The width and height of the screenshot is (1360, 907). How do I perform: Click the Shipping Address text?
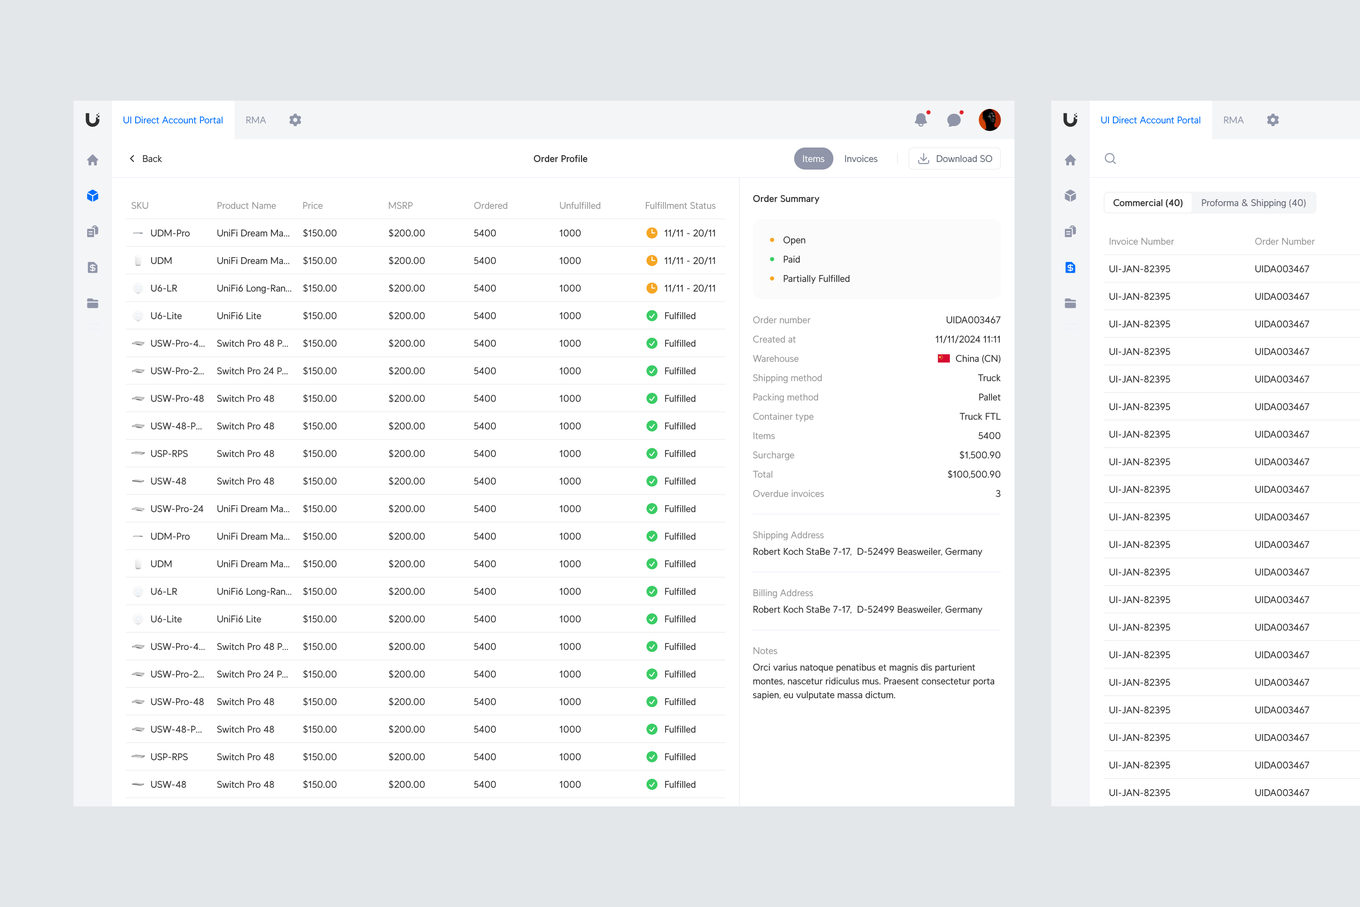click(x=867, y=552)
